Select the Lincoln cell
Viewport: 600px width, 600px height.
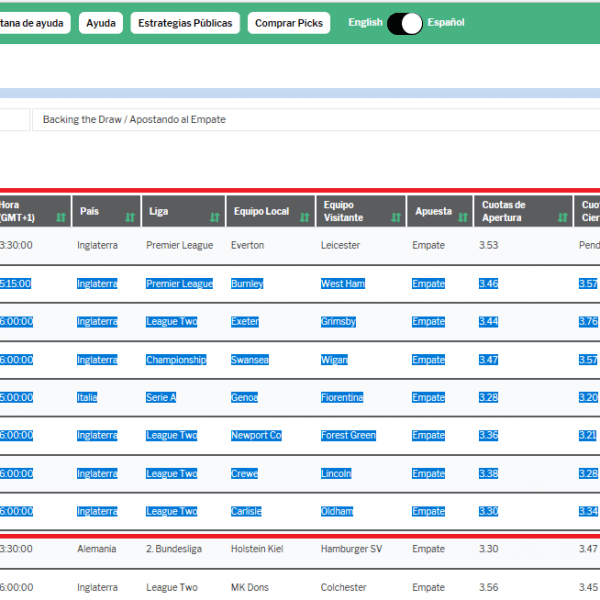coord(336,474)
